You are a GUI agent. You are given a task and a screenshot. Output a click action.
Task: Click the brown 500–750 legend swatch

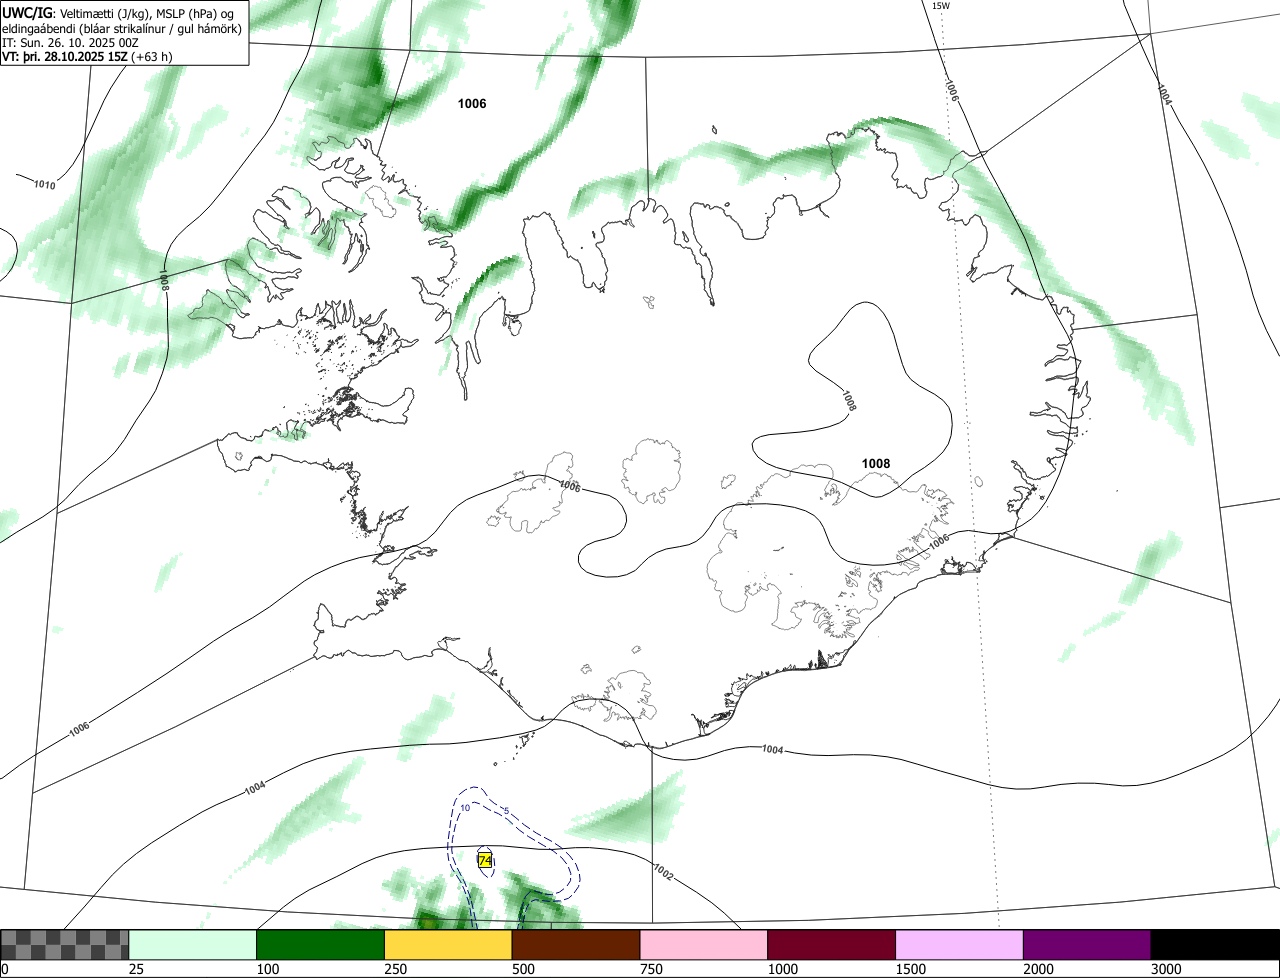pos(576,945)
